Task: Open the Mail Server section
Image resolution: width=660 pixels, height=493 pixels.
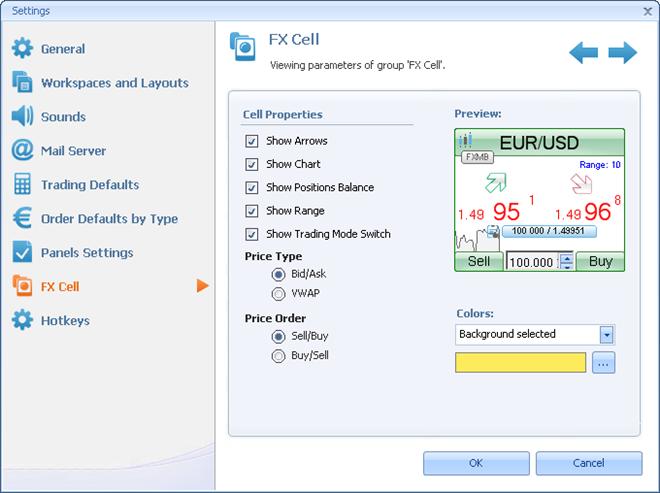Action: click(x=73, y=151)
